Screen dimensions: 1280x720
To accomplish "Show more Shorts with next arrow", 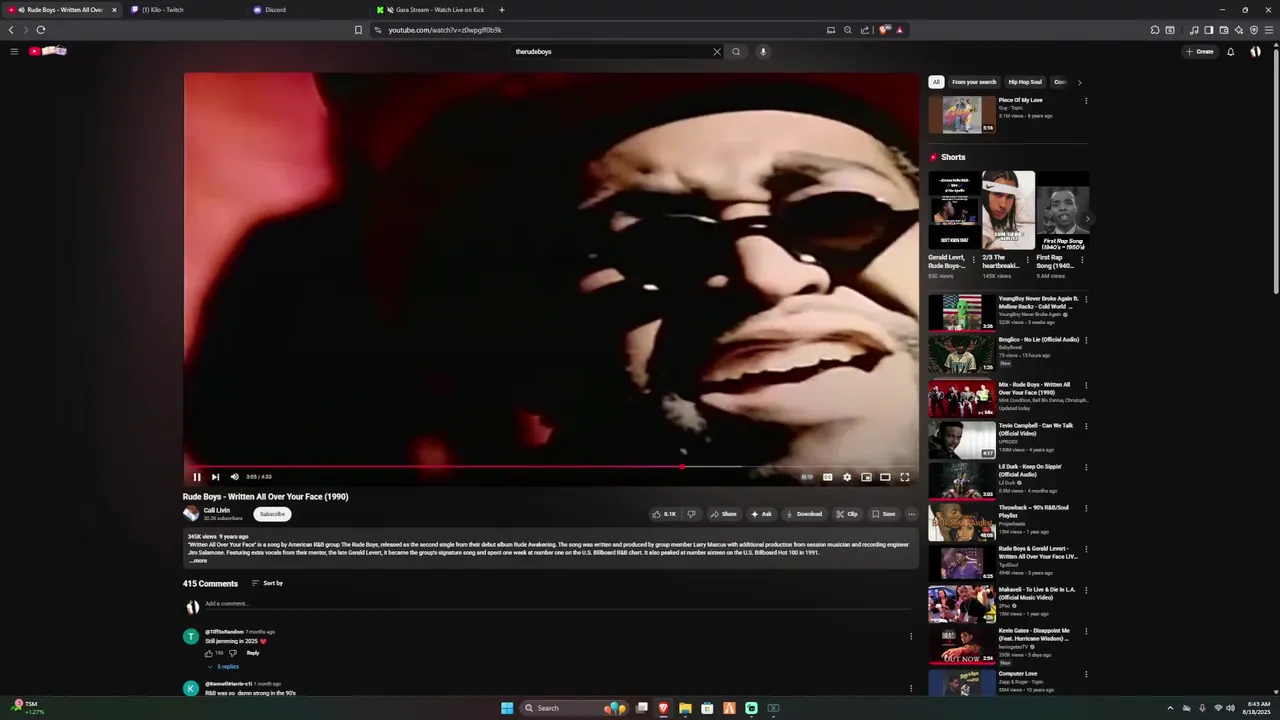I will pyautogui.click(x=1086, y=218).
